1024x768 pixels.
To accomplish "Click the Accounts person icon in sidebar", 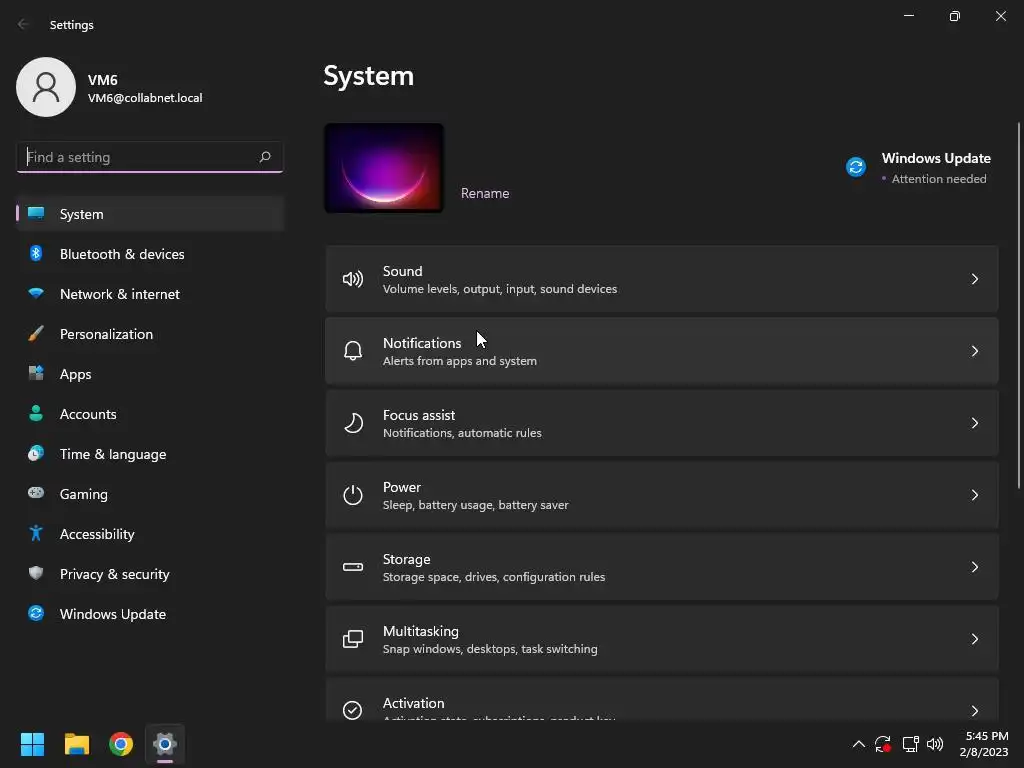I will tap(36, 413).
